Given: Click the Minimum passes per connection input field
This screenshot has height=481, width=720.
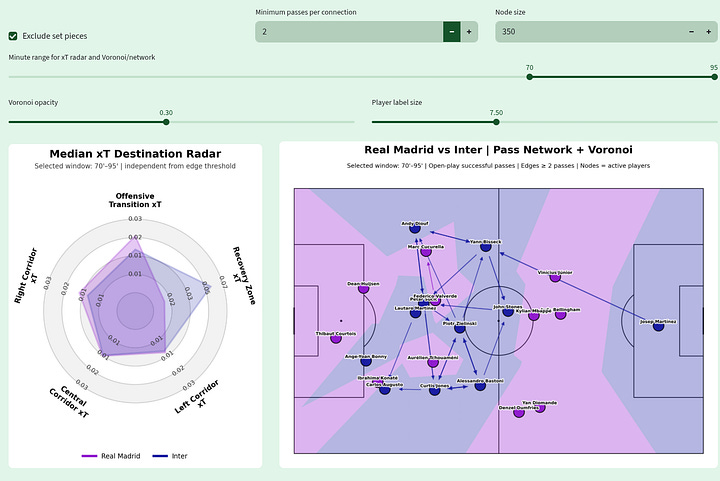Looking at the screenshot, I should coord(349,32).
